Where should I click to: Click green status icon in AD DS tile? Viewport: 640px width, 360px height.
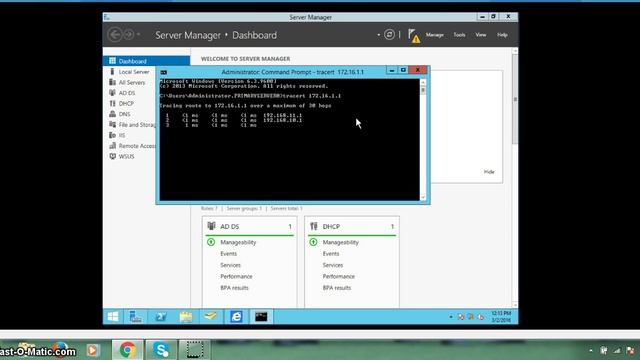tap(211, 242)
